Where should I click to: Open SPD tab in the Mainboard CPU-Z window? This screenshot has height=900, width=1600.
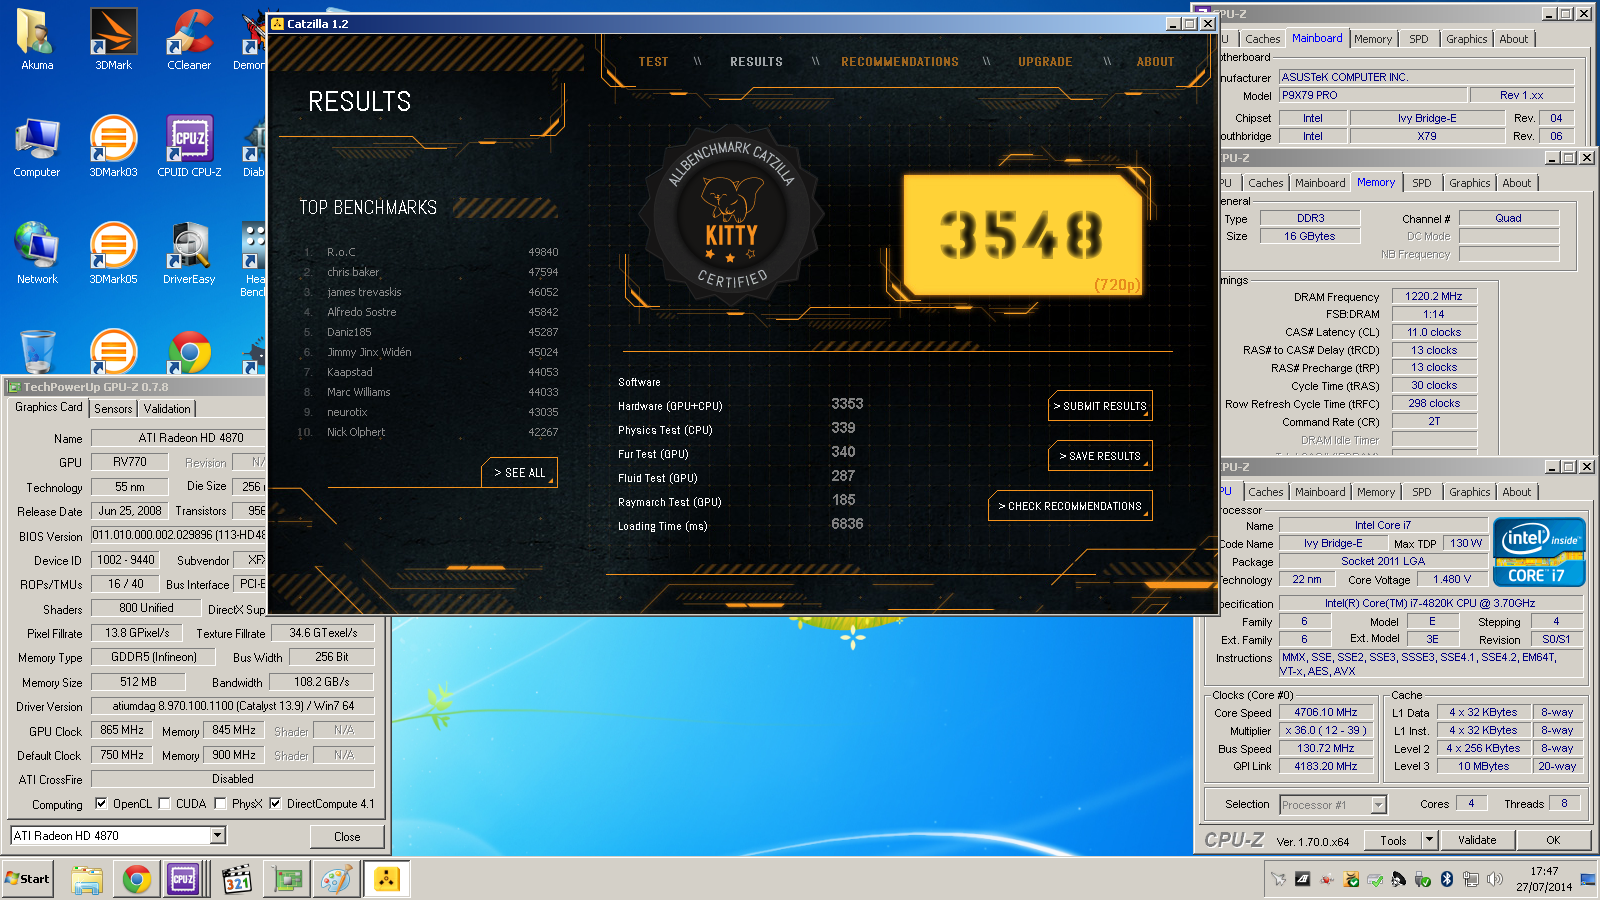[x=1419, y=39]
